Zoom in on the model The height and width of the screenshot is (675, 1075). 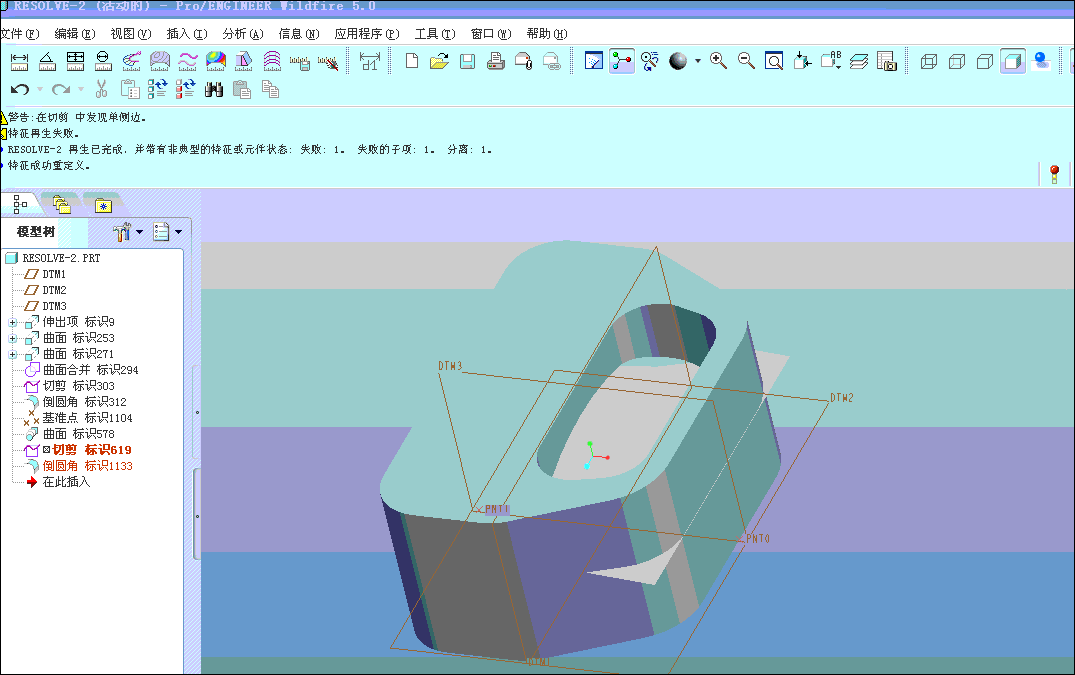tap(718, 61)
